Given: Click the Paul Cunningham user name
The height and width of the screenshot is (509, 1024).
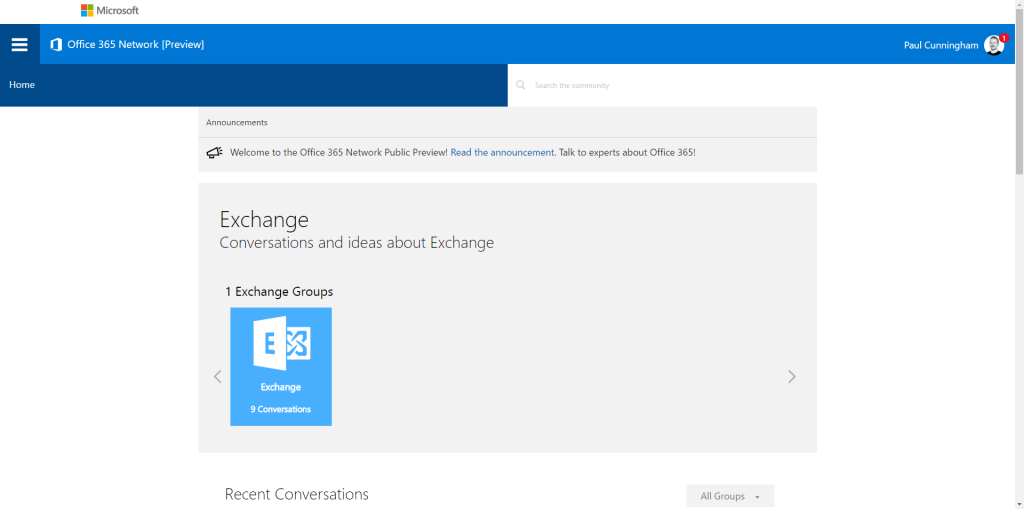Looking at the screenshot, I should click(x=941, y=45).
